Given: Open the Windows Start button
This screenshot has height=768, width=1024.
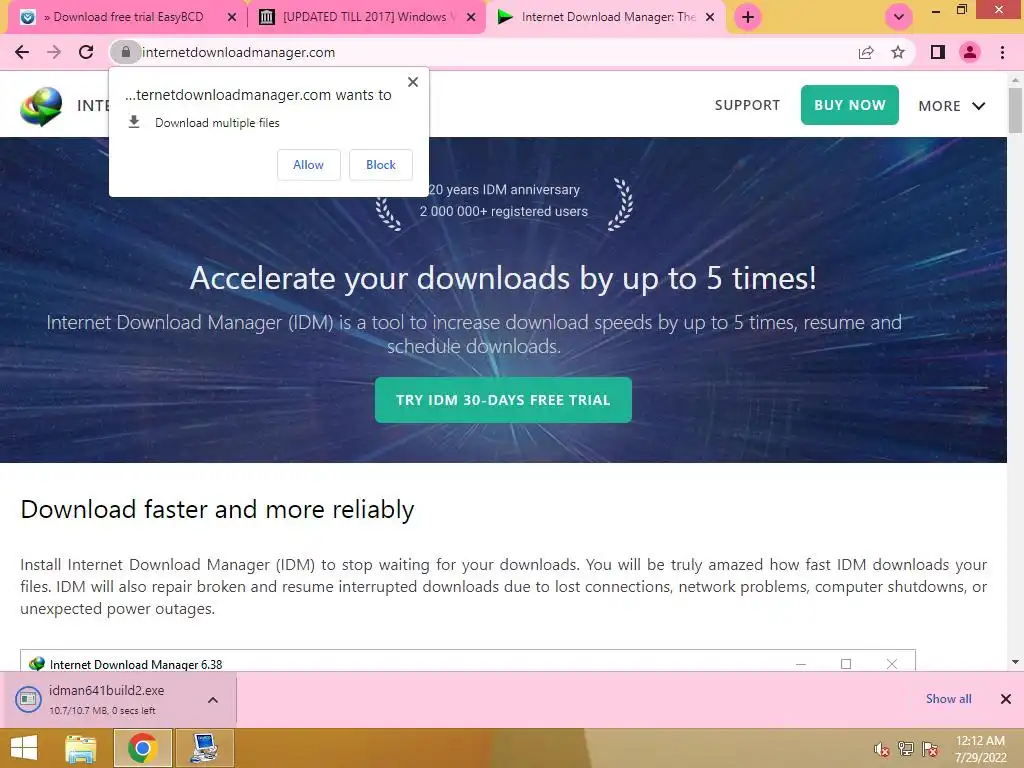Looking at the screenshot, I should [24, 748].
